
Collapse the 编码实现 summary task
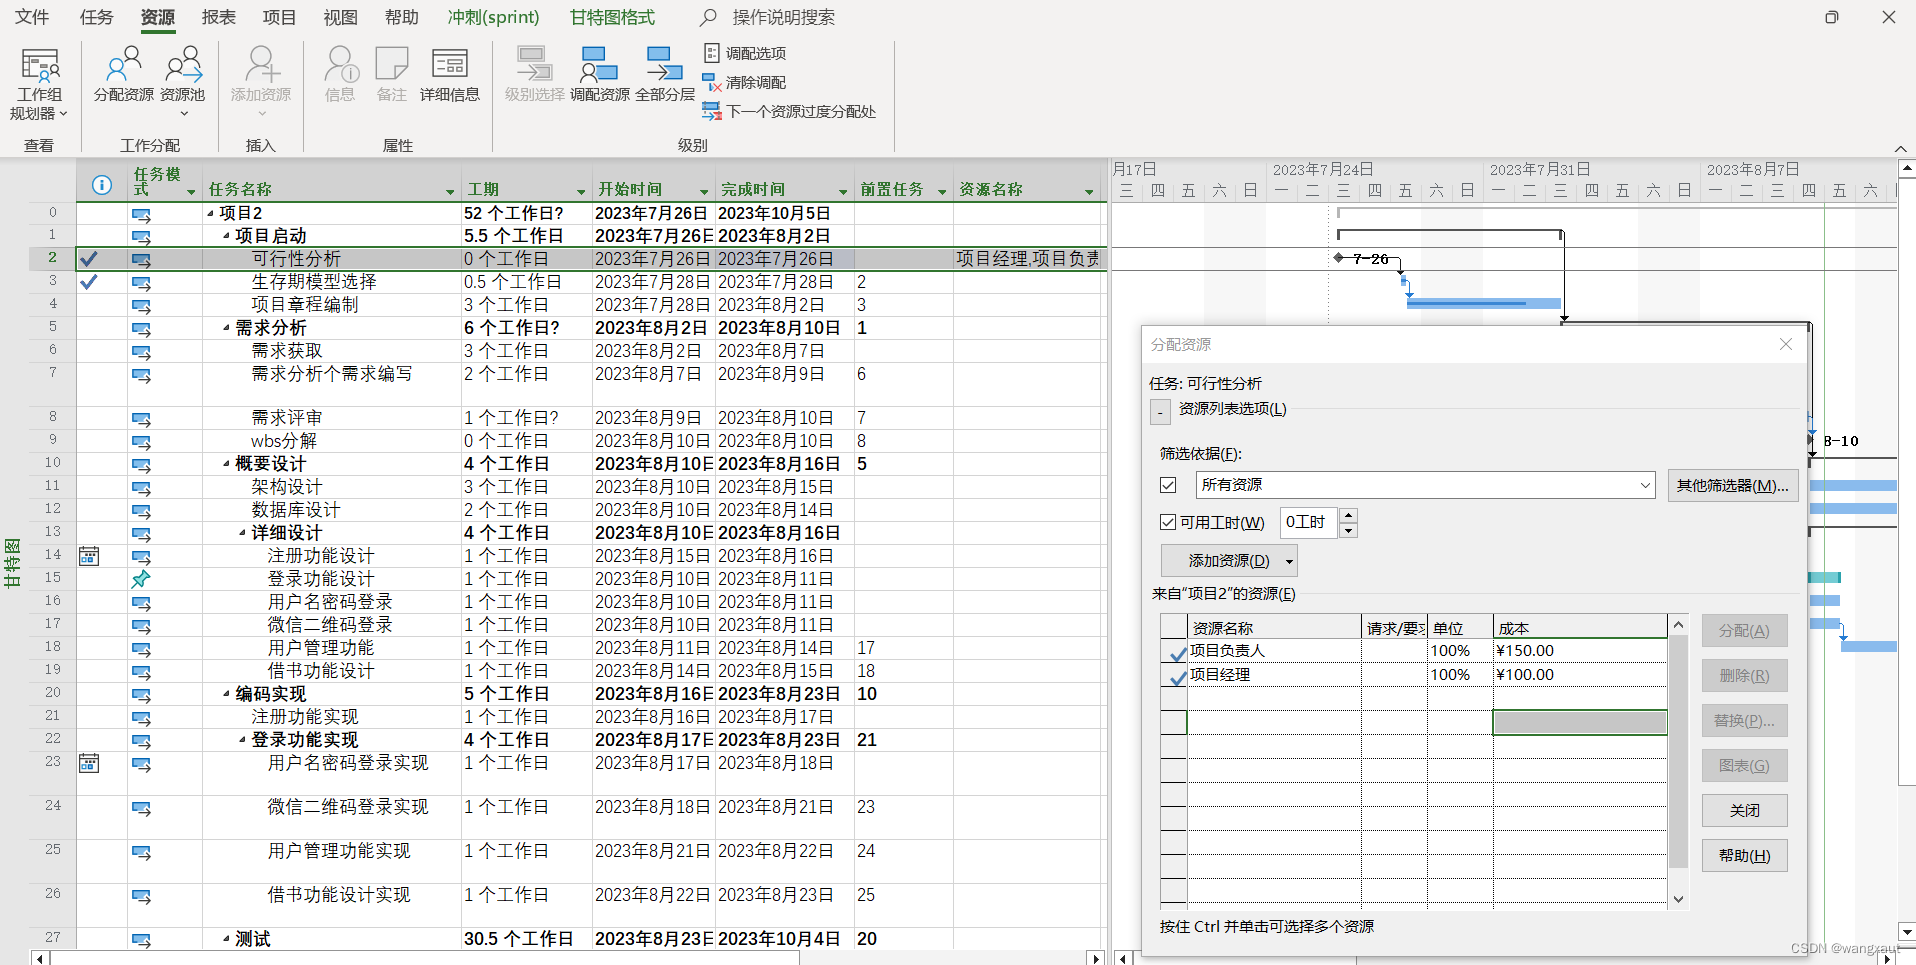[227, 694]
